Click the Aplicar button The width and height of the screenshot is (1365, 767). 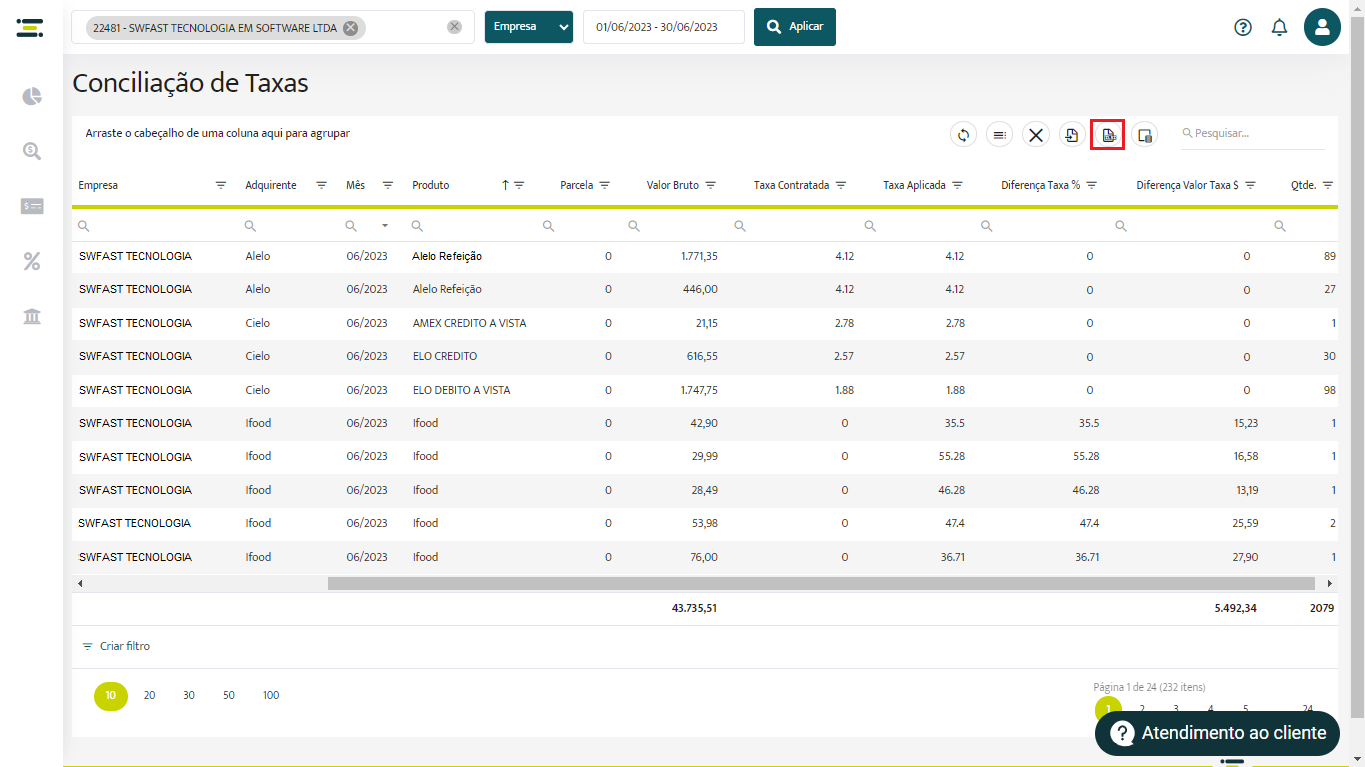pyautogui.click(x=795, y=27)
